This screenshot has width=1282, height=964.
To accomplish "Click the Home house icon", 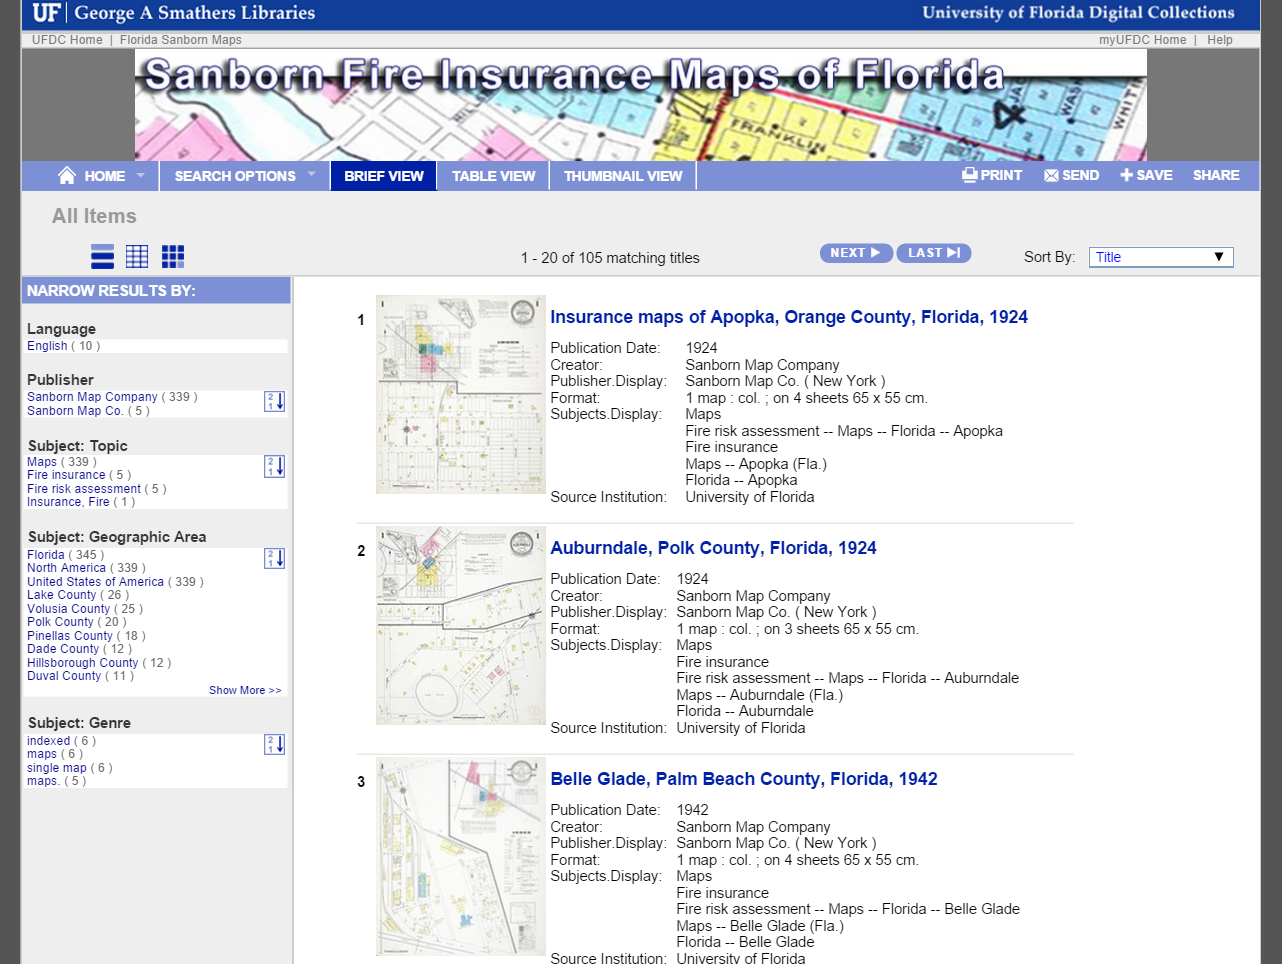I will pos(69,175).
